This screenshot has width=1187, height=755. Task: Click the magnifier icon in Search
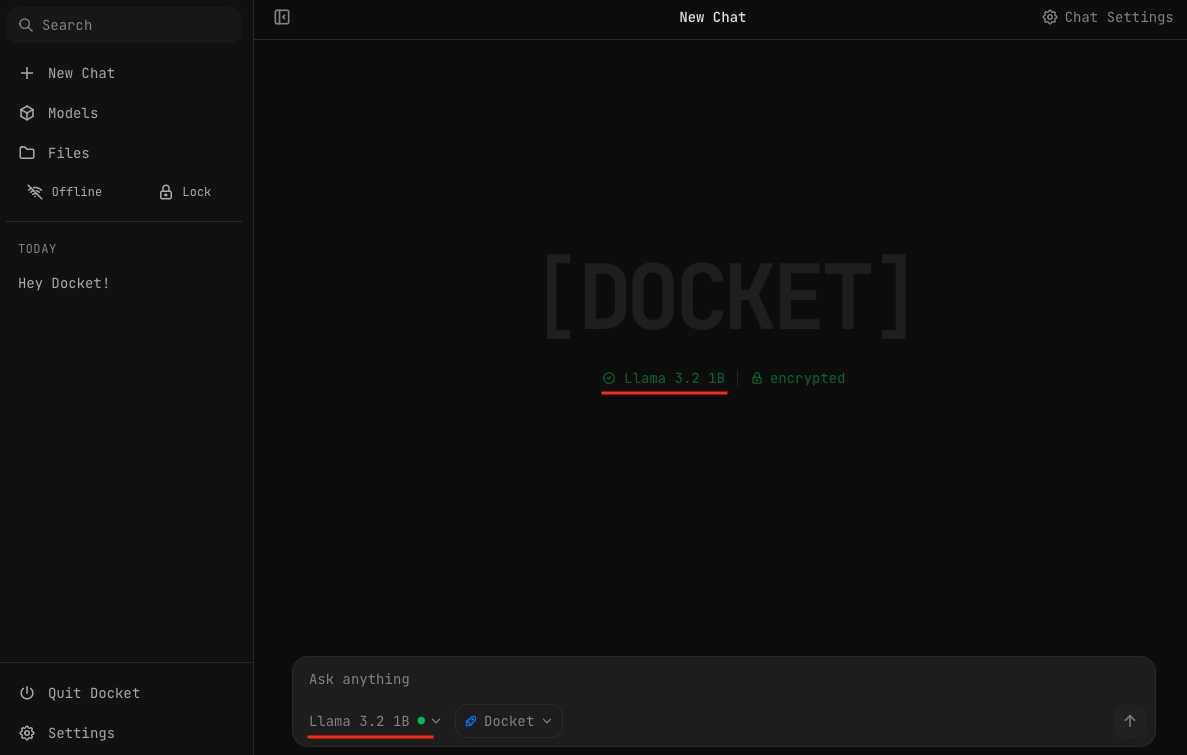pos(26,25)
